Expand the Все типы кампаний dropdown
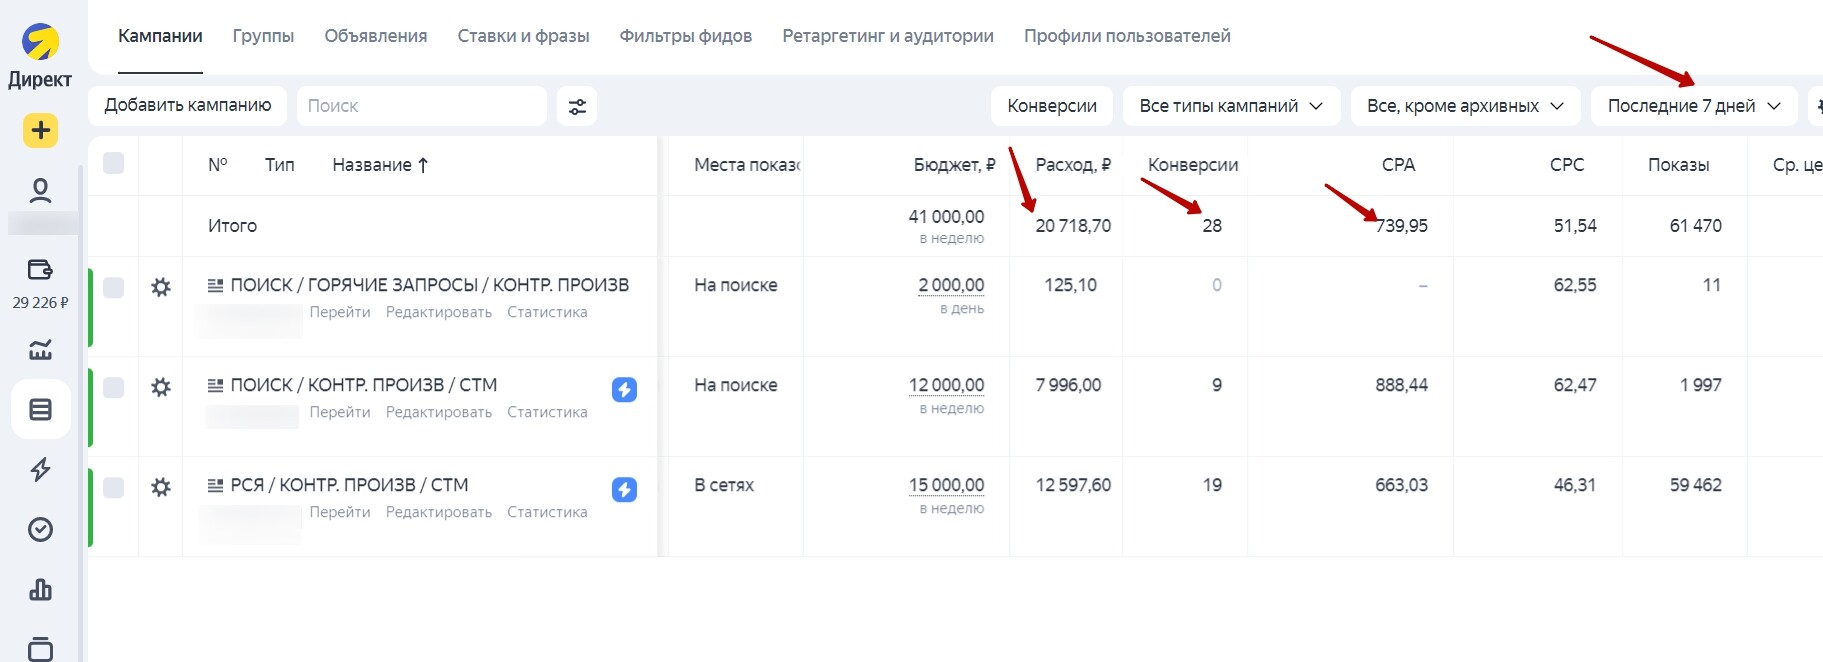This screenshot has width=1823, height=662. (x=1230, y=106)
